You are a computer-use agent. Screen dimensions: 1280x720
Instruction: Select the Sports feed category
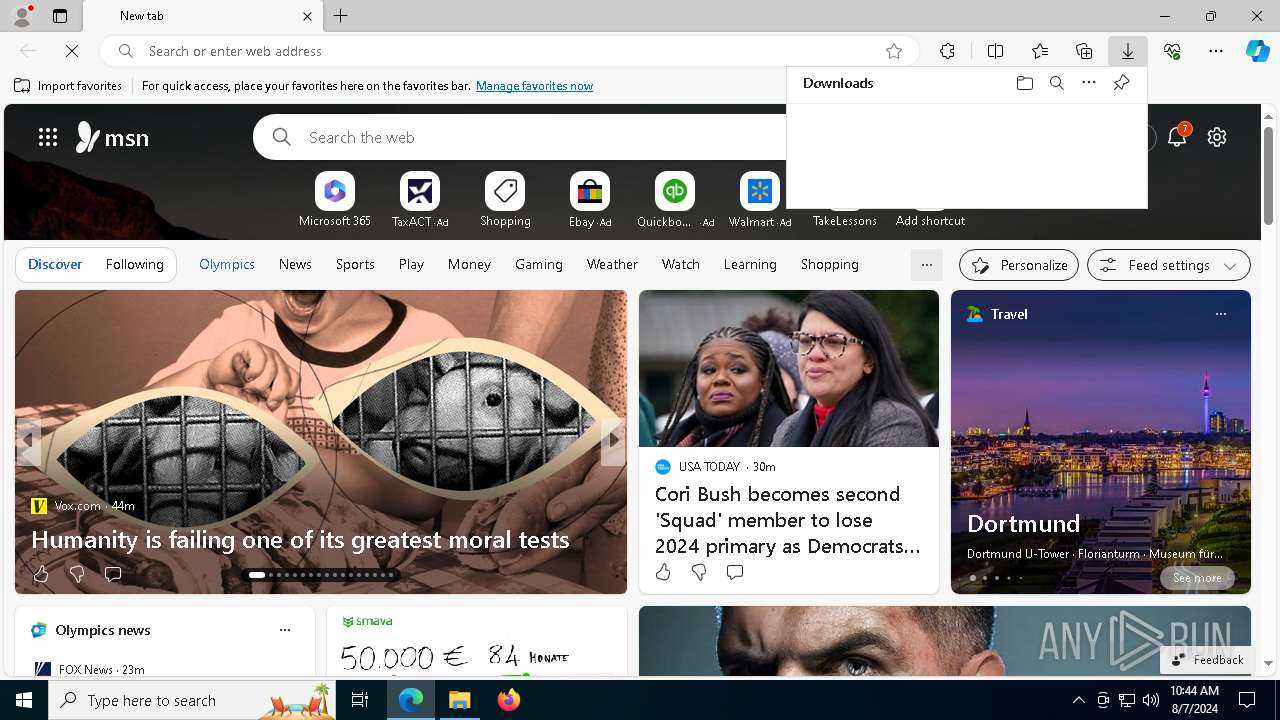click(x=355, y=264)
